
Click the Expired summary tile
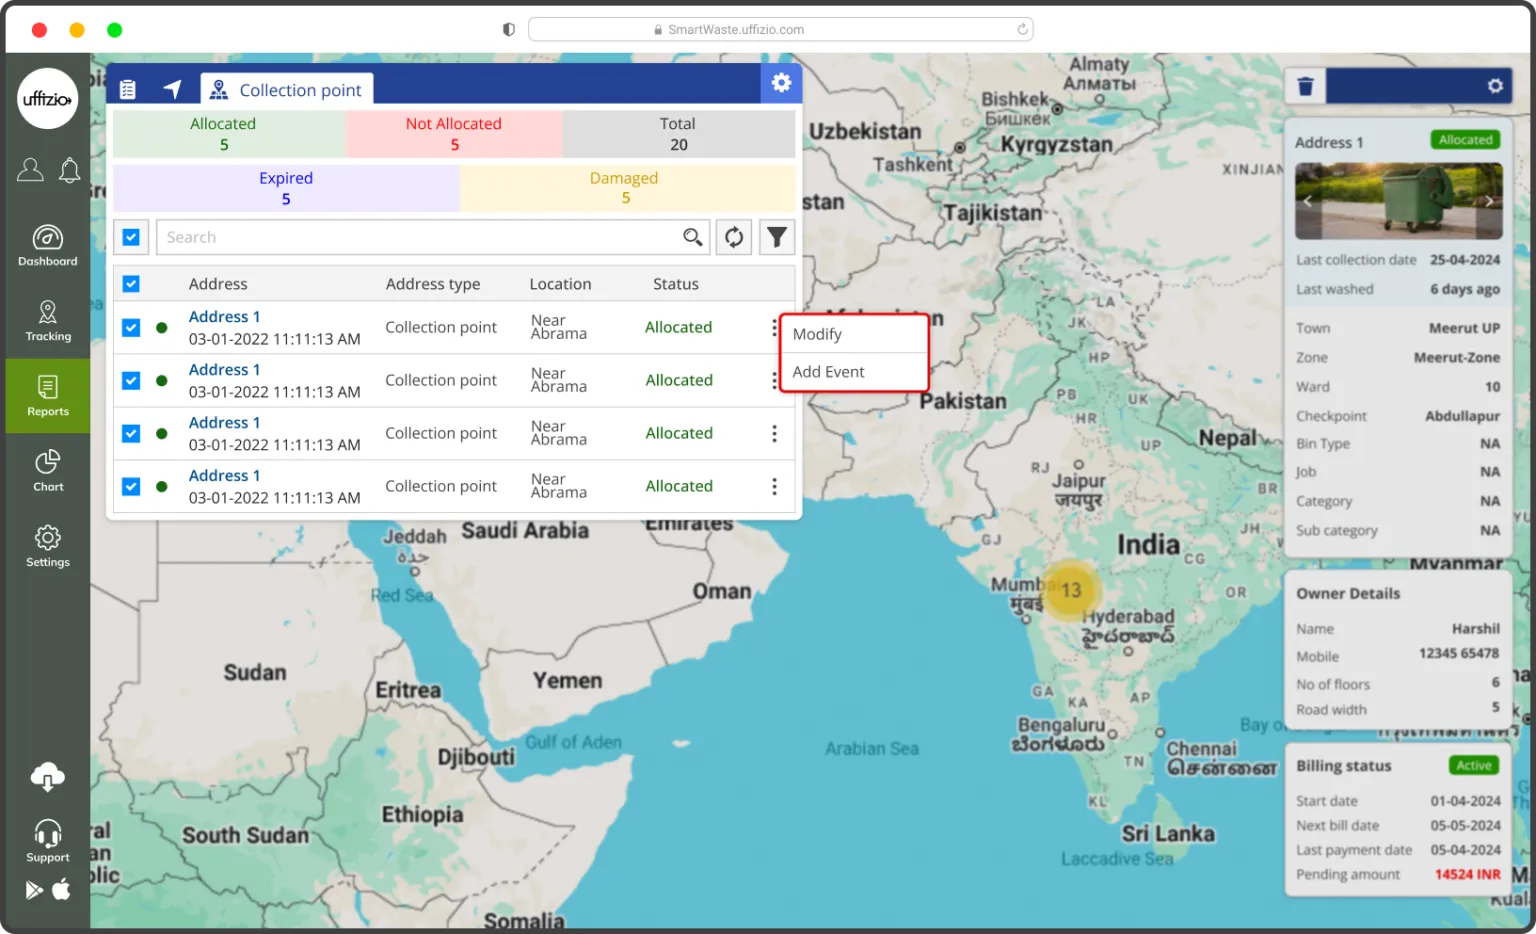coord(286,188)
